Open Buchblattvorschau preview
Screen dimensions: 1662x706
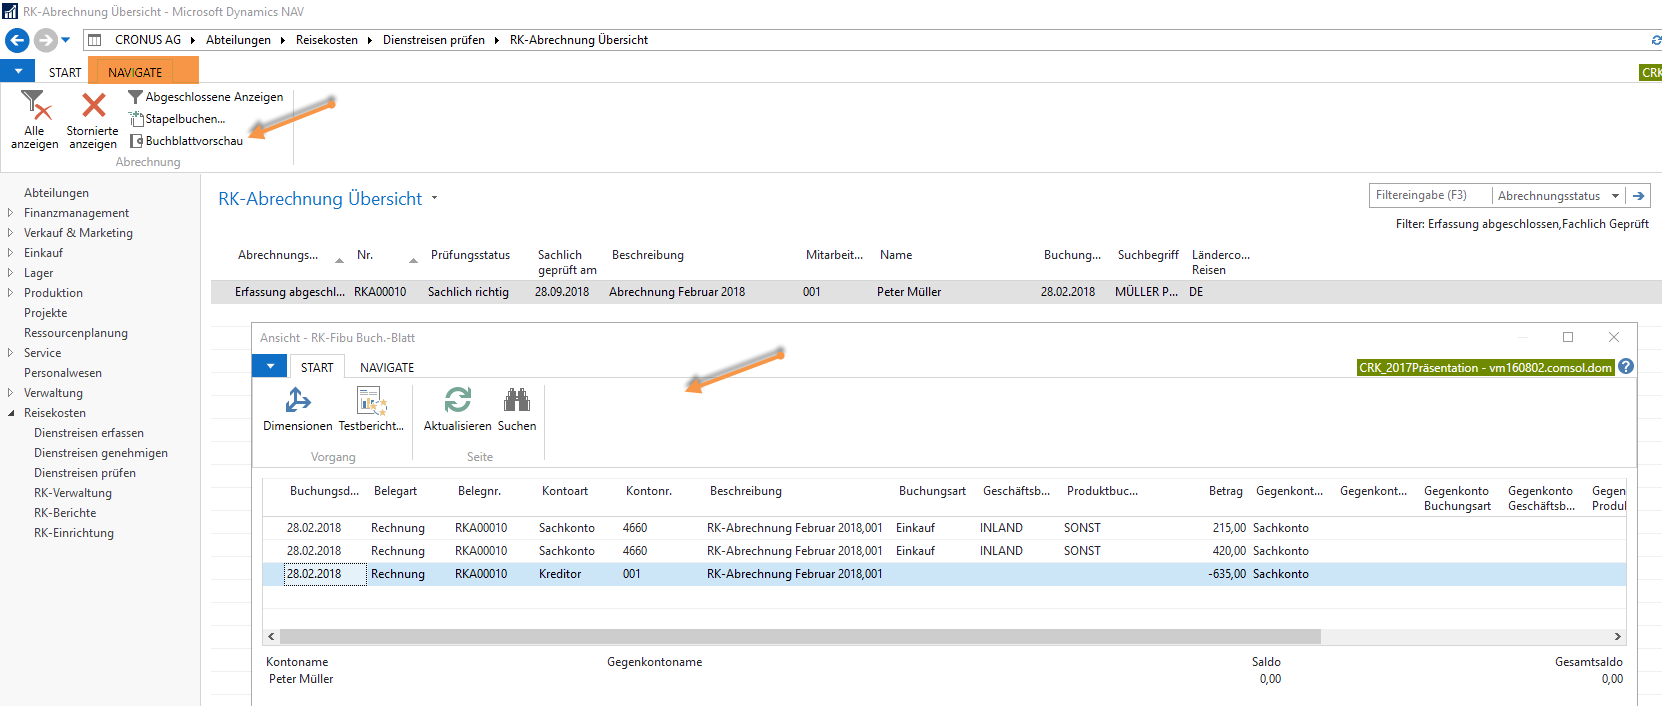pyautogui.click(x=186, y=141)
